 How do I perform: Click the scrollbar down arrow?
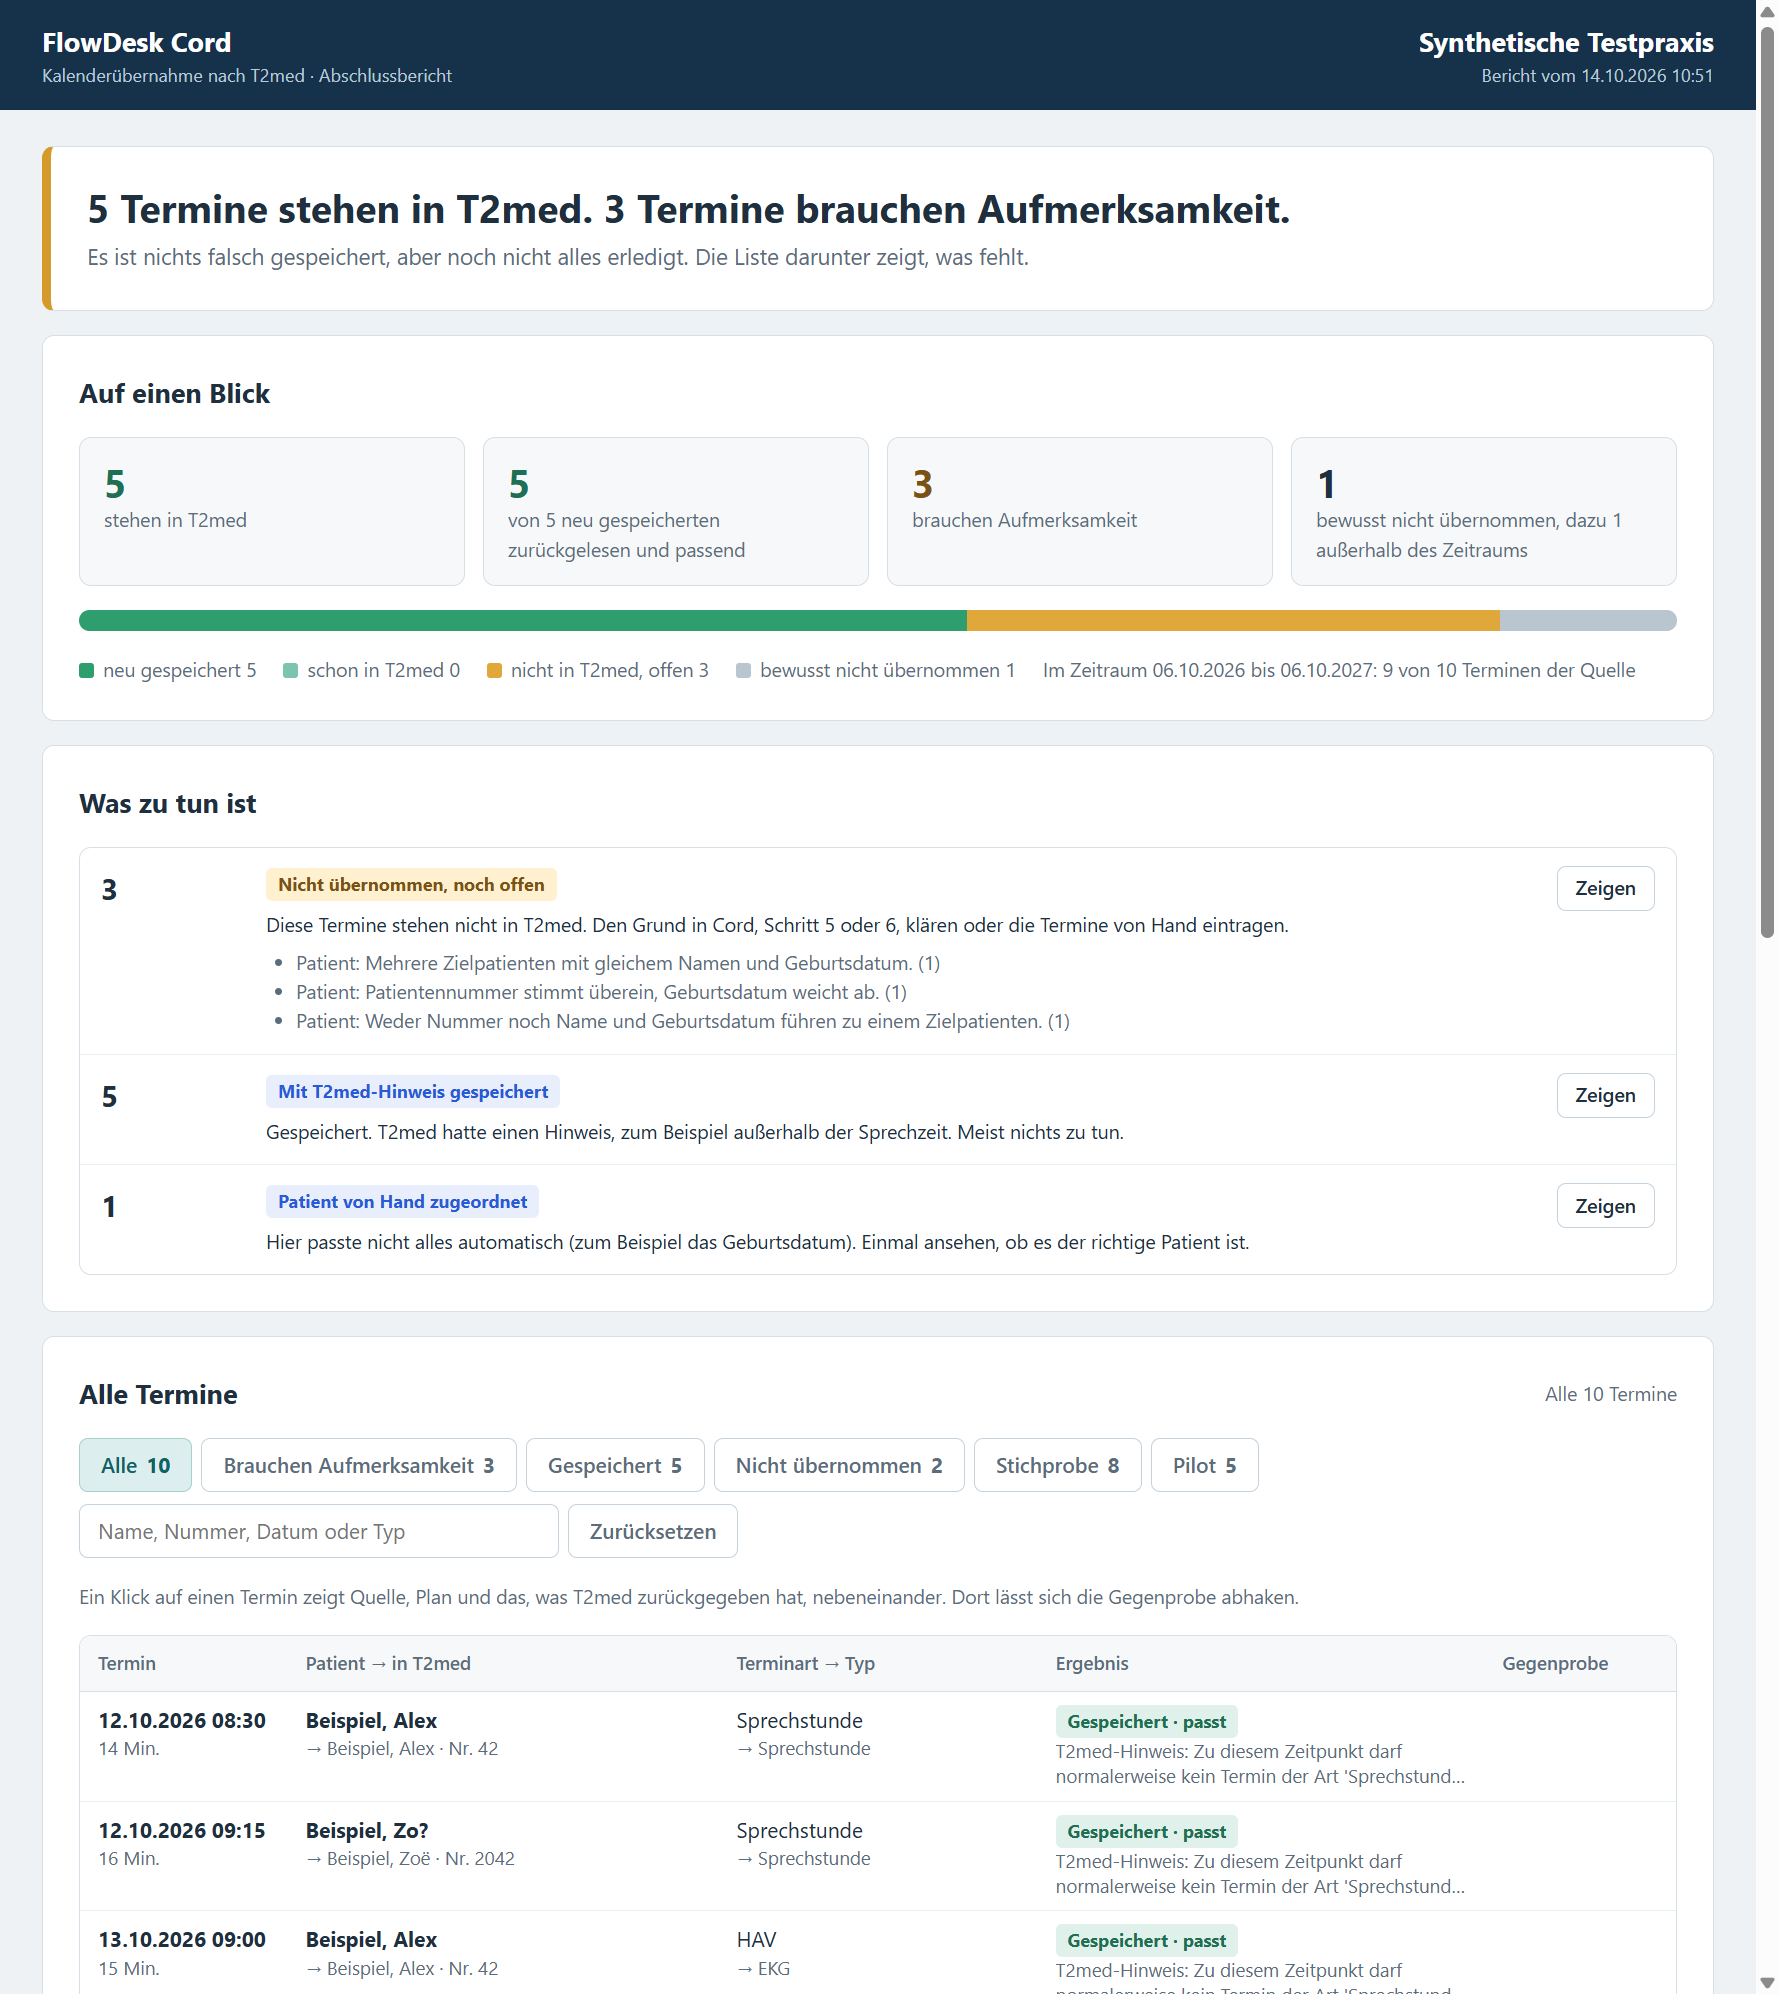[x=1767, y=1982]
